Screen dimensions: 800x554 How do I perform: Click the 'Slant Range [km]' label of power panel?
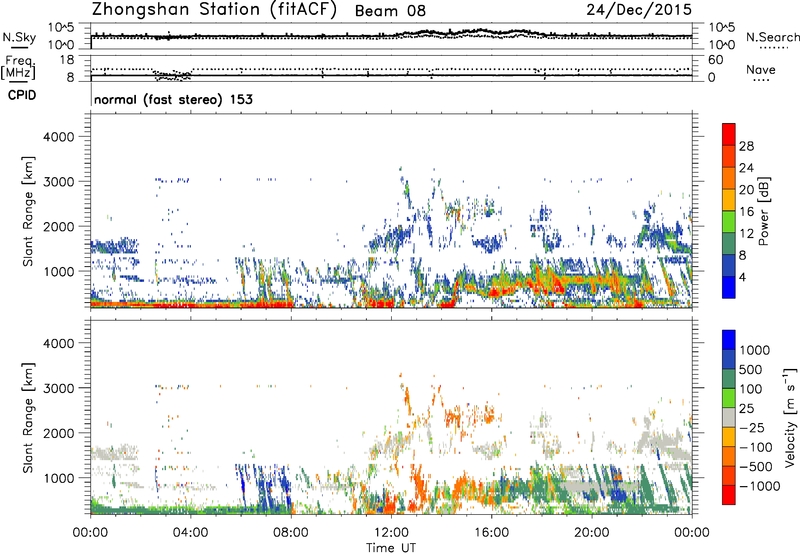pos(28,211)
